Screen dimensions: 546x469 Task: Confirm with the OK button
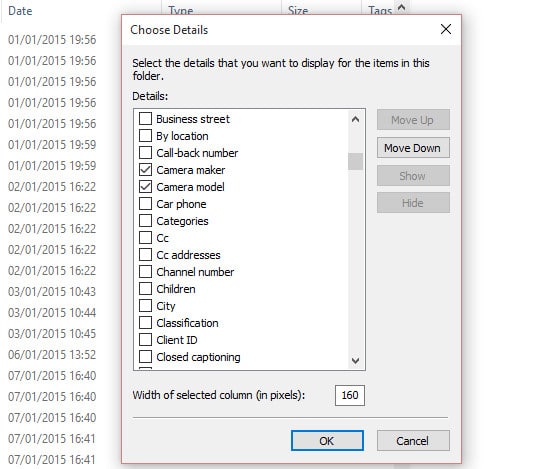tap(327, 441)
